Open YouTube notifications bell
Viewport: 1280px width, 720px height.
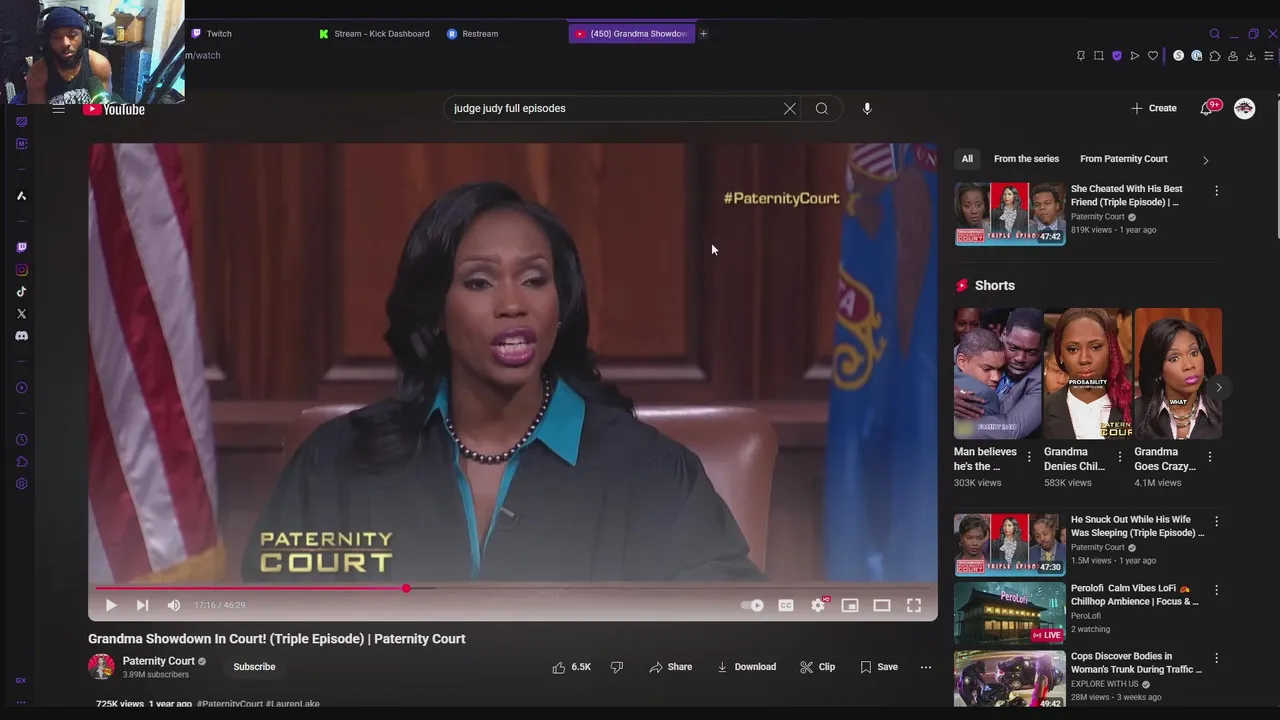(1207, 108)
